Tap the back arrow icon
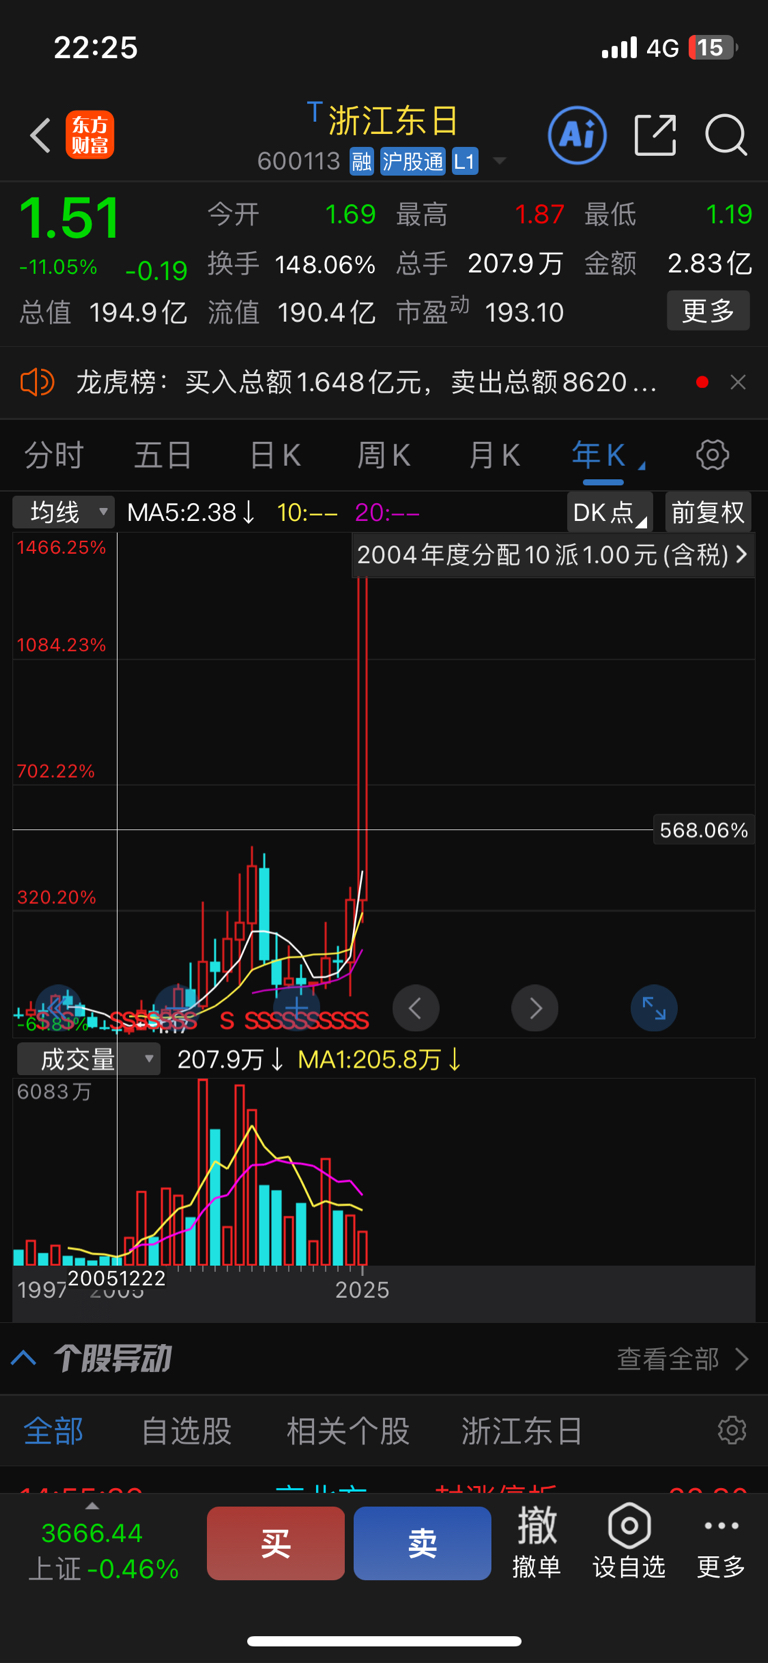 click(40, 135)
